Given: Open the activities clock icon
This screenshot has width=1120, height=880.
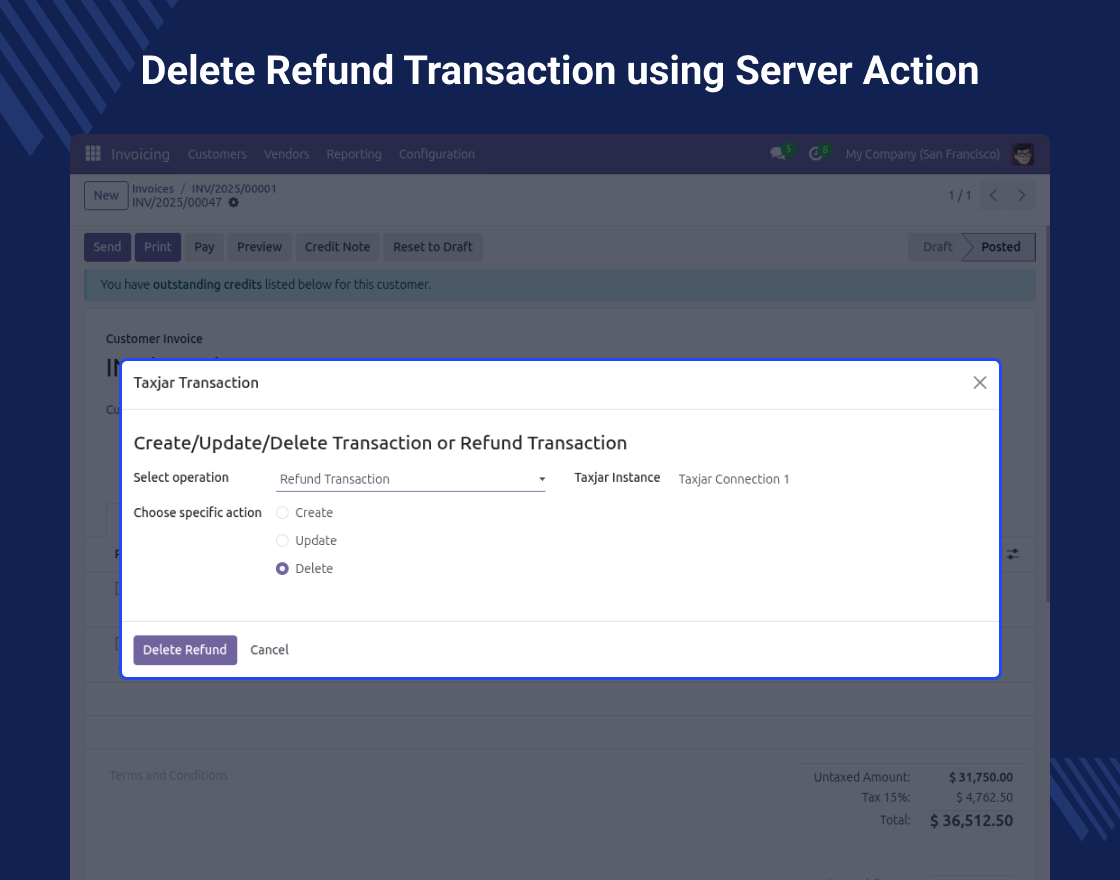Looking at the screenshot, I should [x=816, y=154].
